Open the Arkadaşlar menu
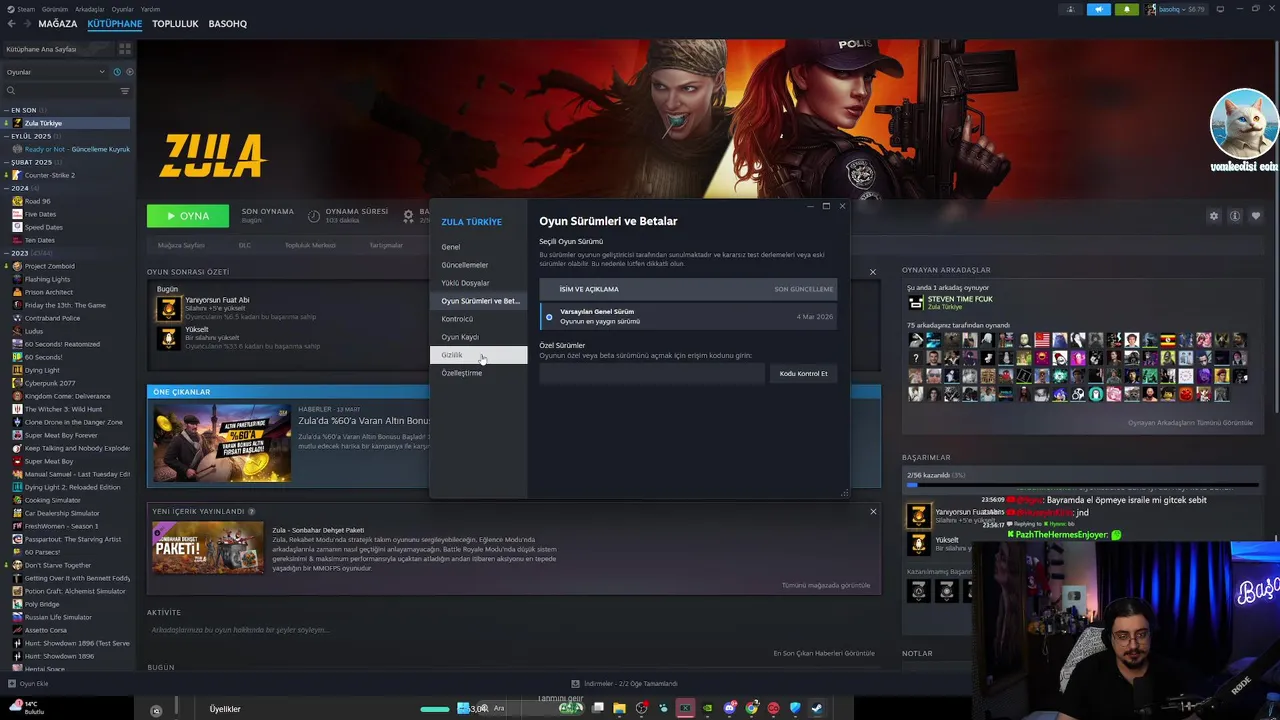The image size is (1280, 720). (x=90, y=9)
